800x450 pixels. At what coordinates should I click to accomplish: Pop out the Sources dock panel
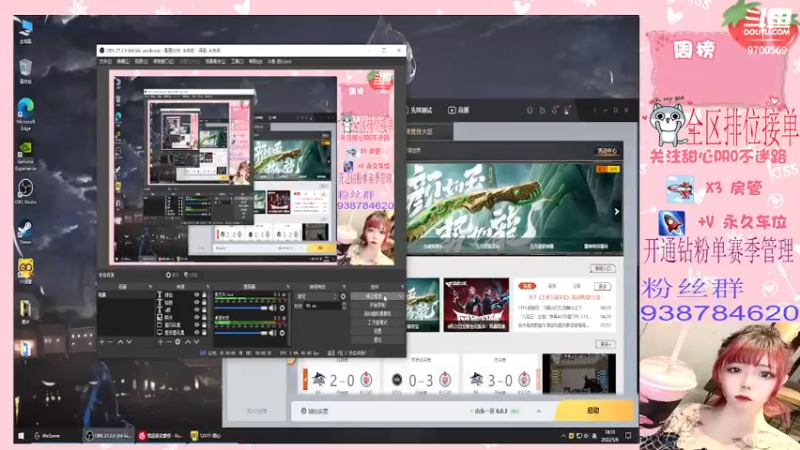pyautogui.click(x=209, y=287)
